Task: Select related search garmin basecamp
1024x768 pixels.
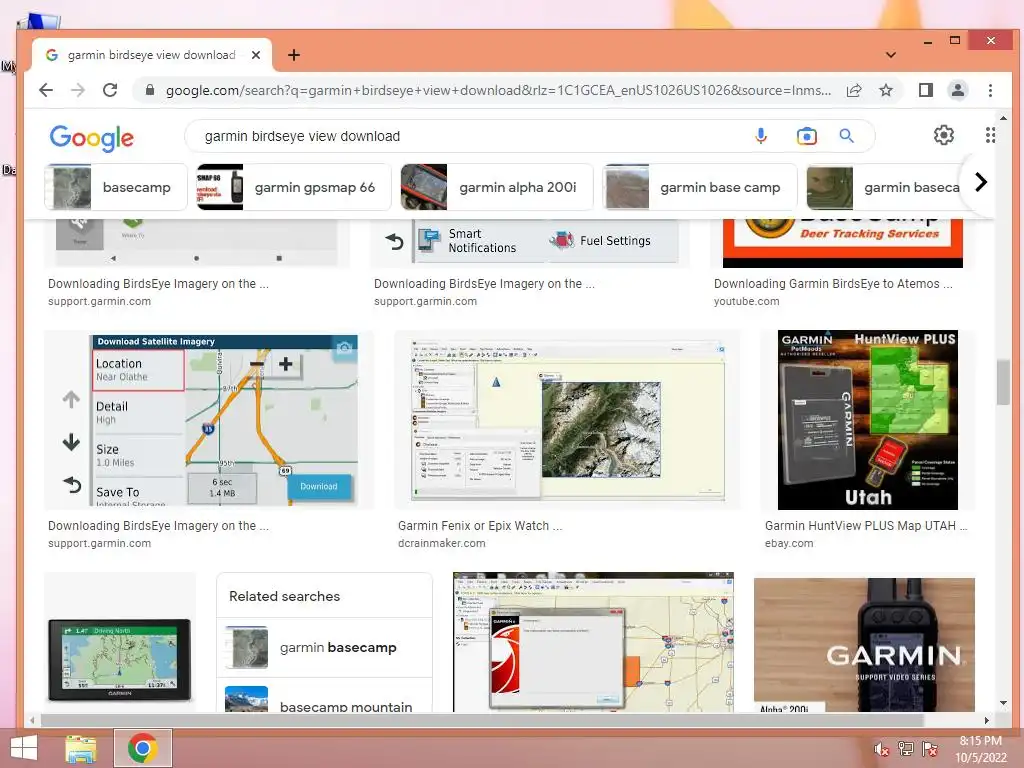Action: 325,647
